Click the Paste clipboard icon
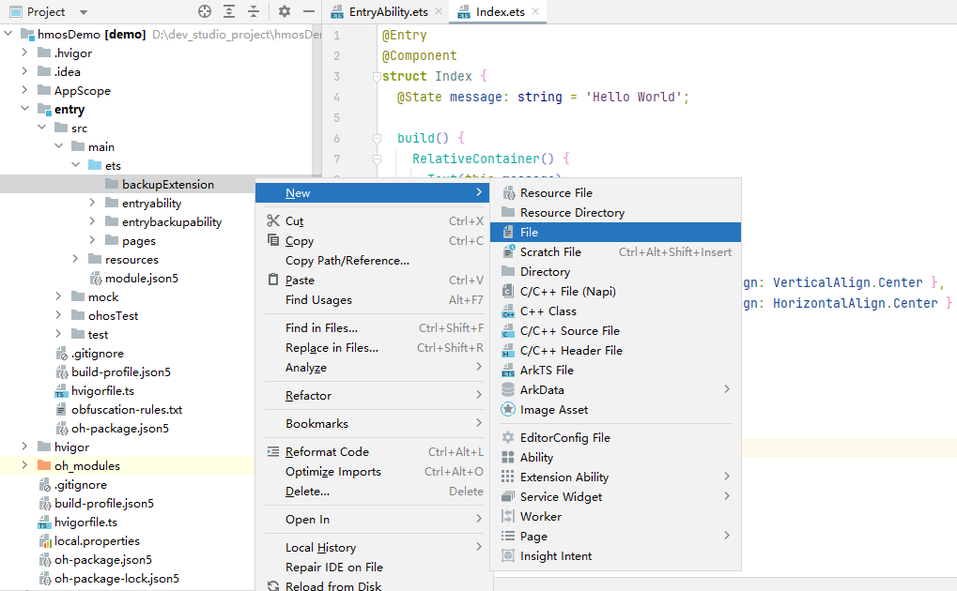This screenshot has width=957, height=591. [x=273, y=280]
